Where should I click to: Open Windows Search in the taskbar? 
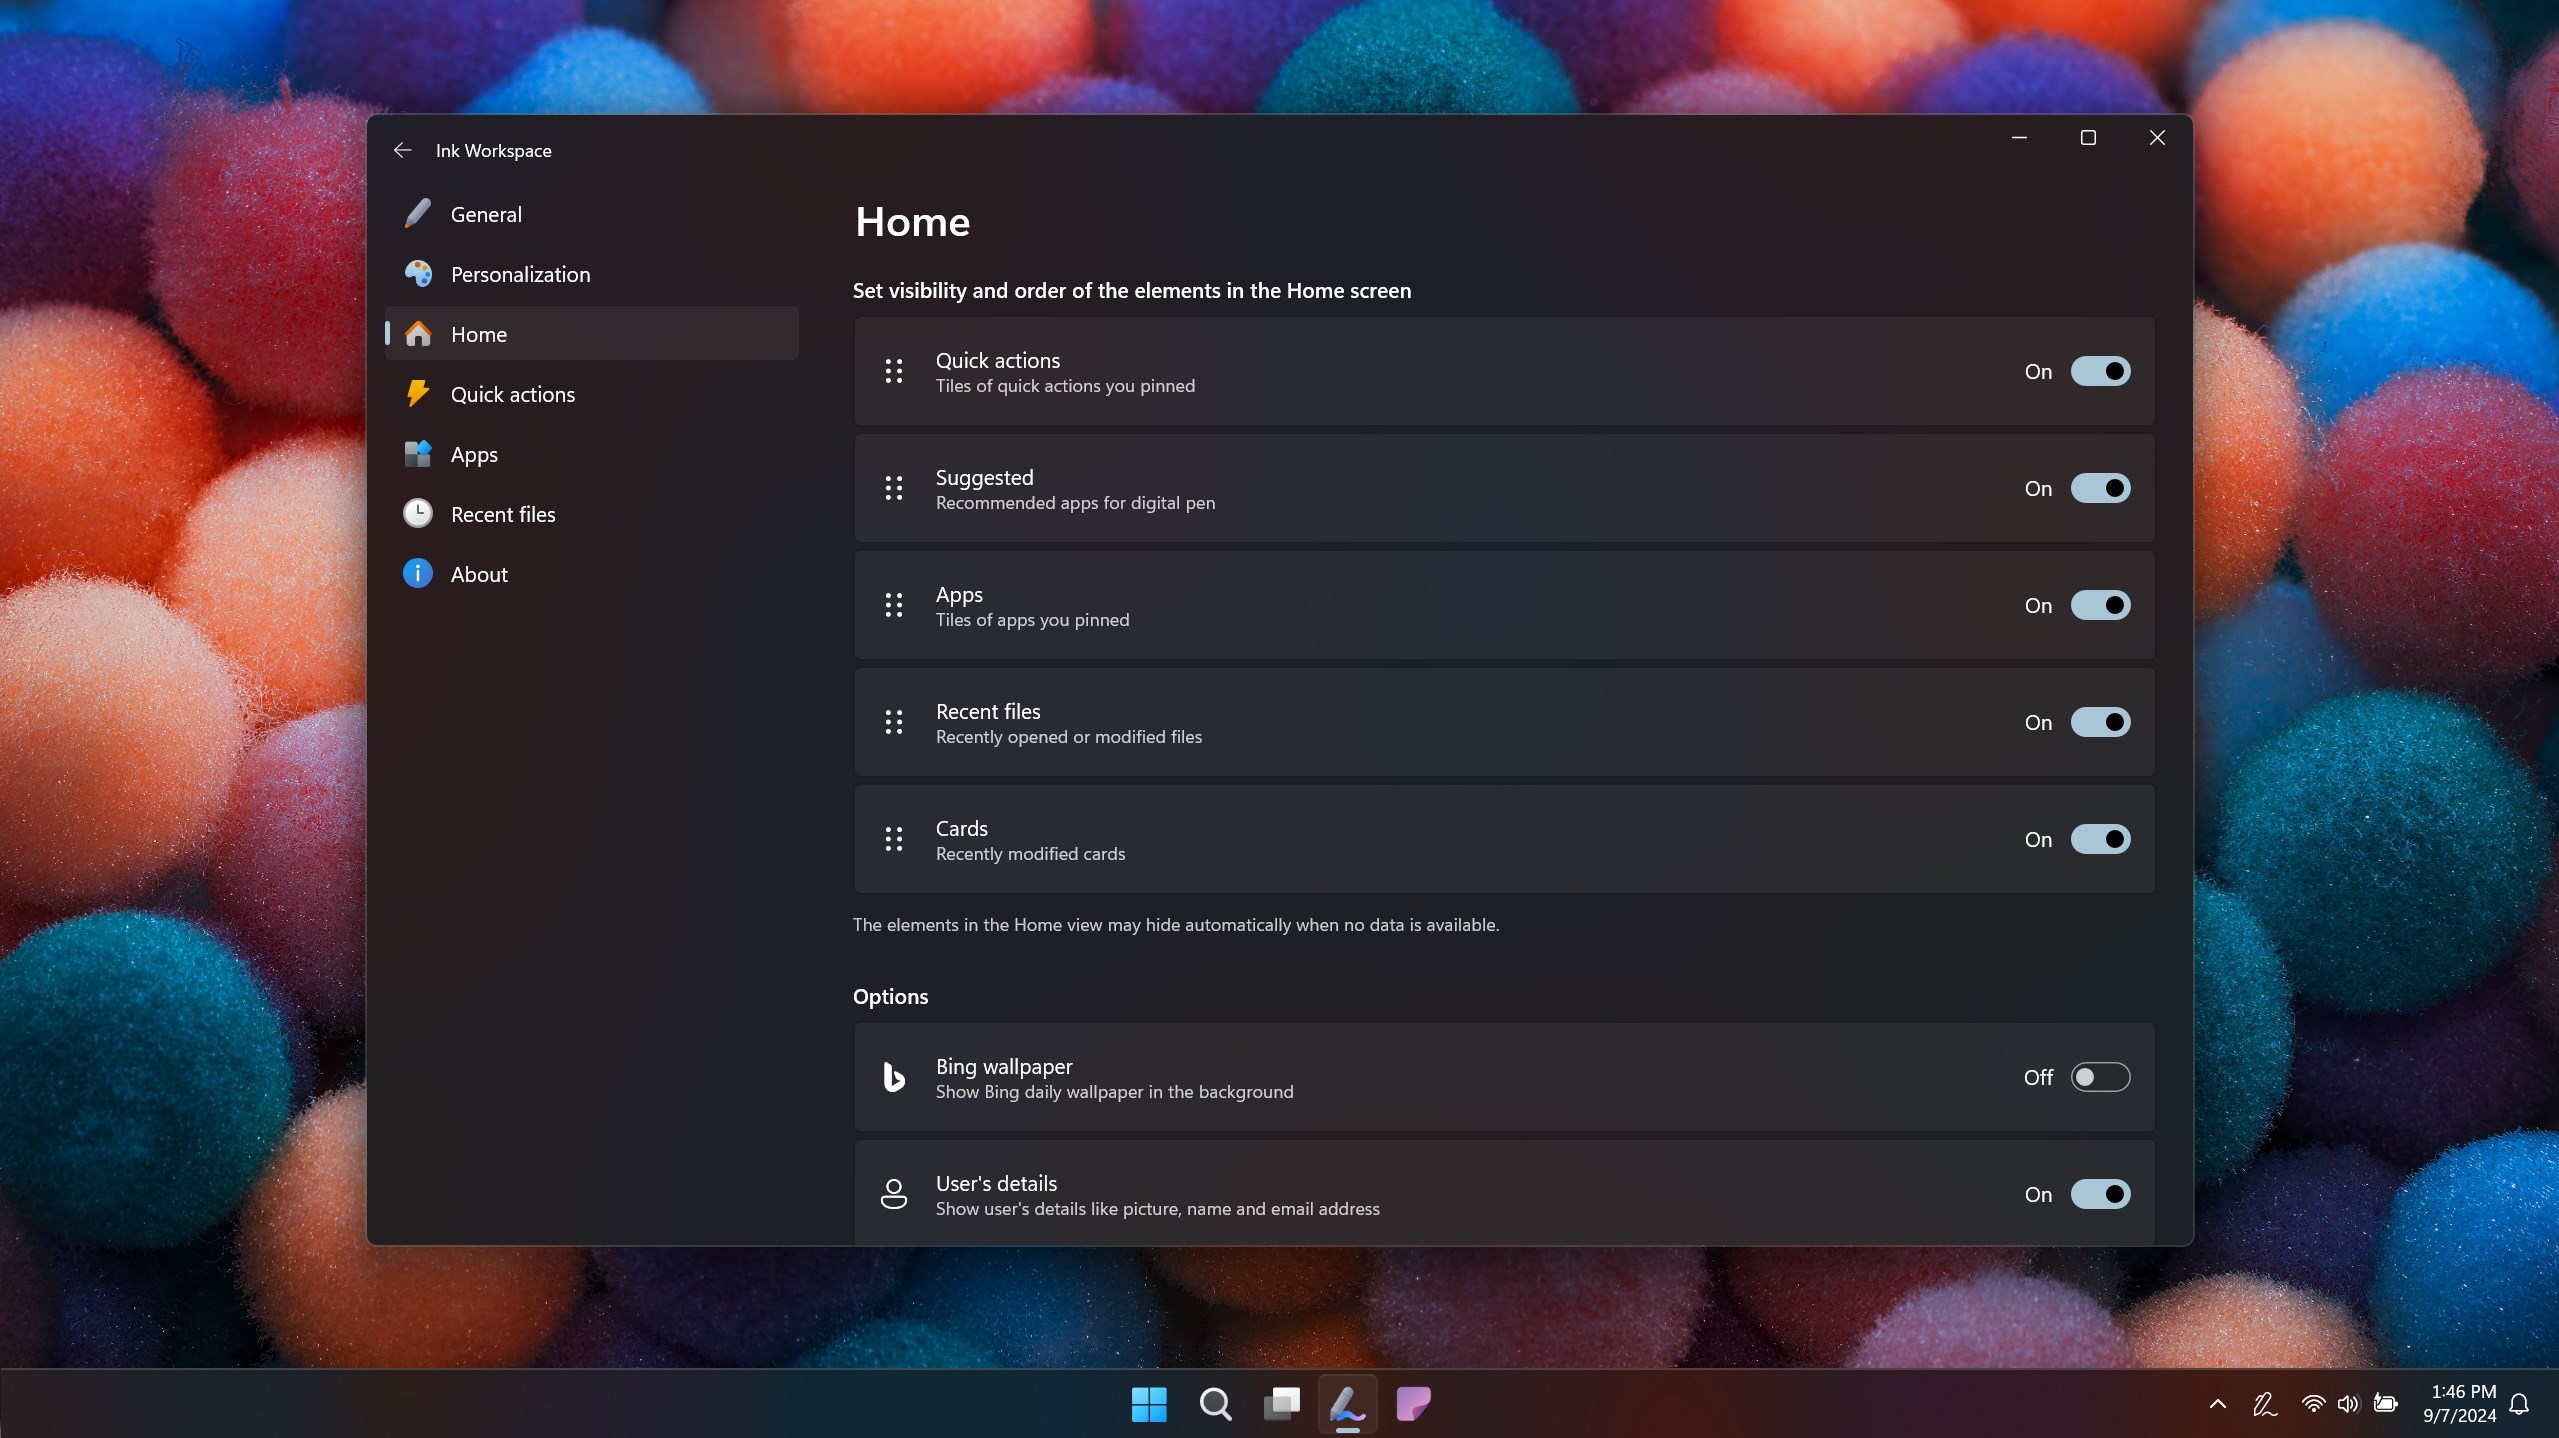point(1214,1403)
